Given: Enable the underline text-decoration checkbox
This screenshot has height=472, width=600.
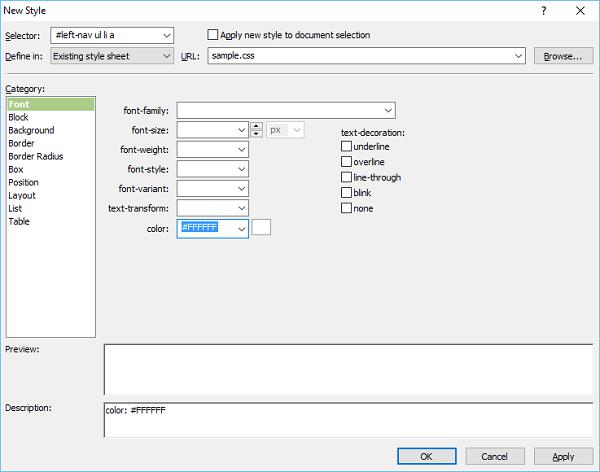Looking at the screenshot, I should [x=347, y=146].
